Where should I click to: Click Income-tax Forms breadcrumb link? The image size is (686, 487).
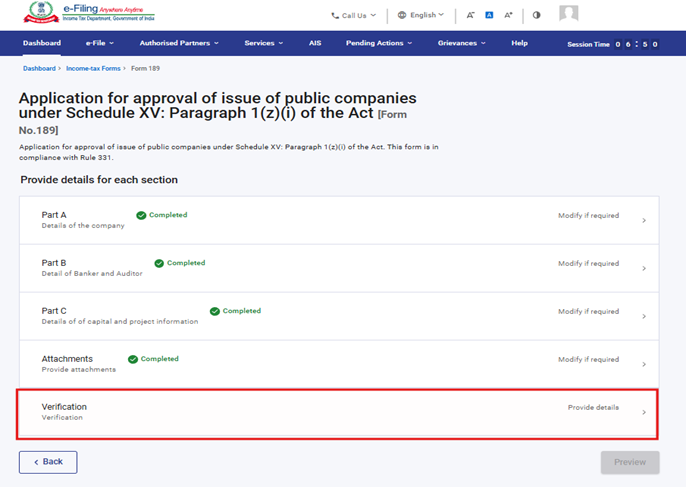[93, 68]
